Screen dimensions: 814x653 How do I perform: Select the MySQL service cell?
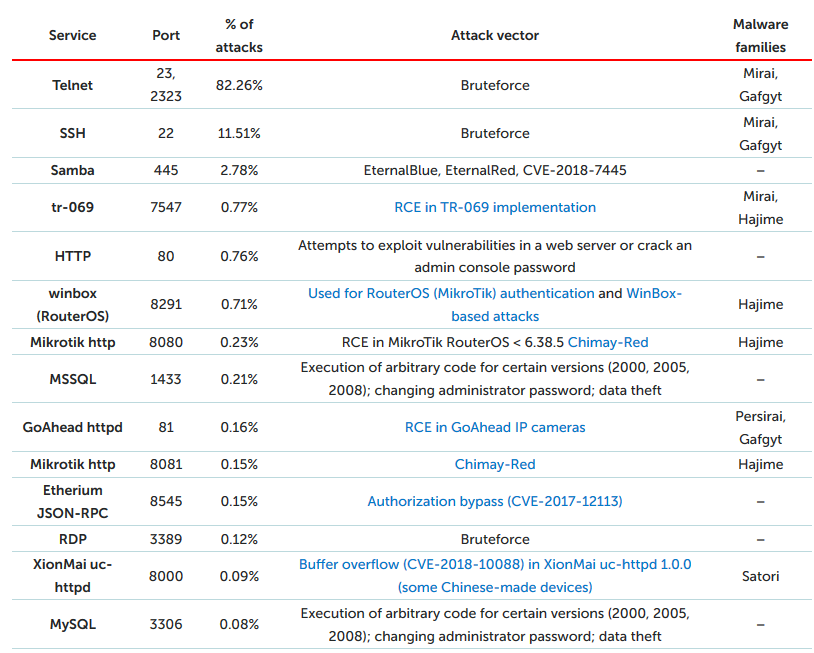[73, 625]
